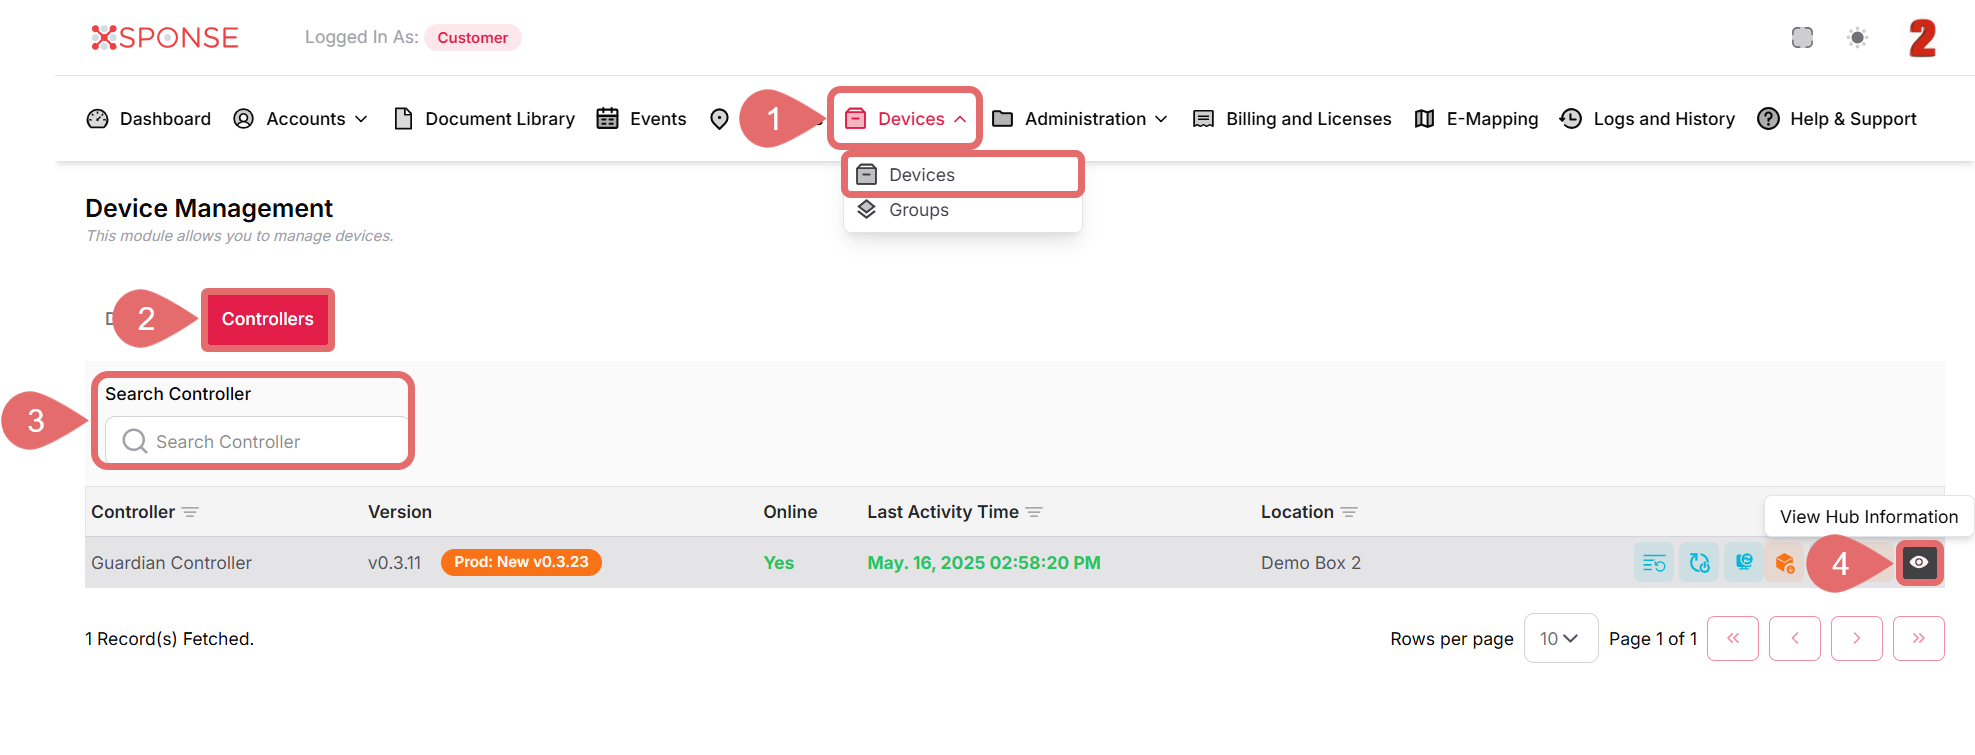Toggle fullscreen with the dashed square icon
Viewport: 1975px width, 755px height.
coord(1802,38)
